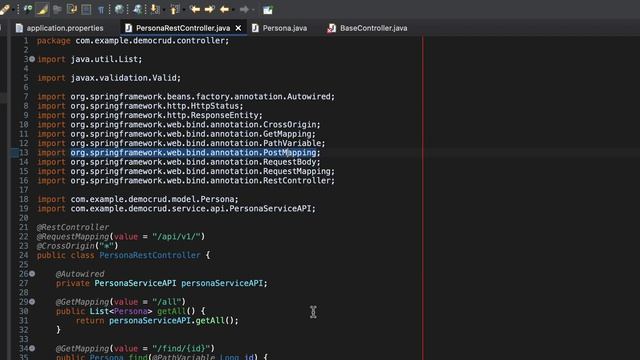Click the Persona.java tab file icon

tap(255, 28)
